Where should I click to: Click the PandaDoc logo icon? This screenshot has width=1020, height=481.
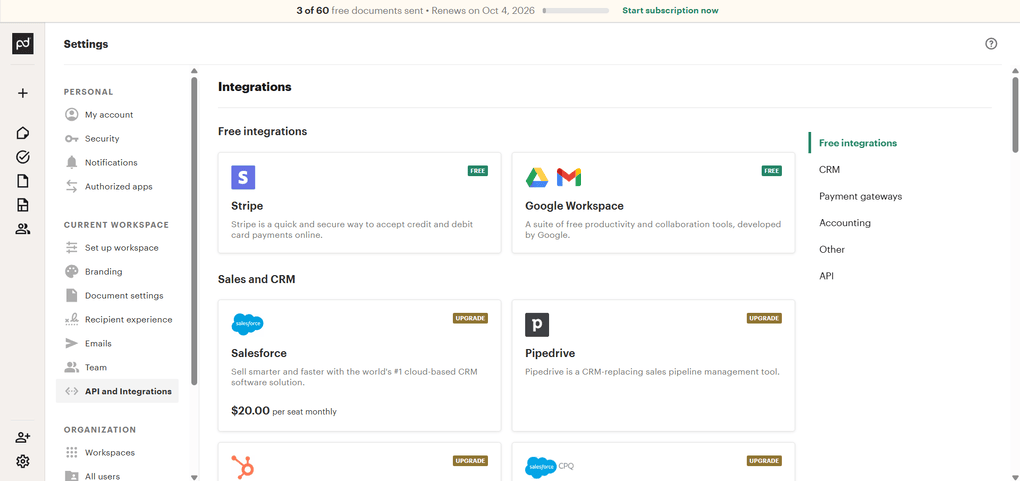point(23,44)
